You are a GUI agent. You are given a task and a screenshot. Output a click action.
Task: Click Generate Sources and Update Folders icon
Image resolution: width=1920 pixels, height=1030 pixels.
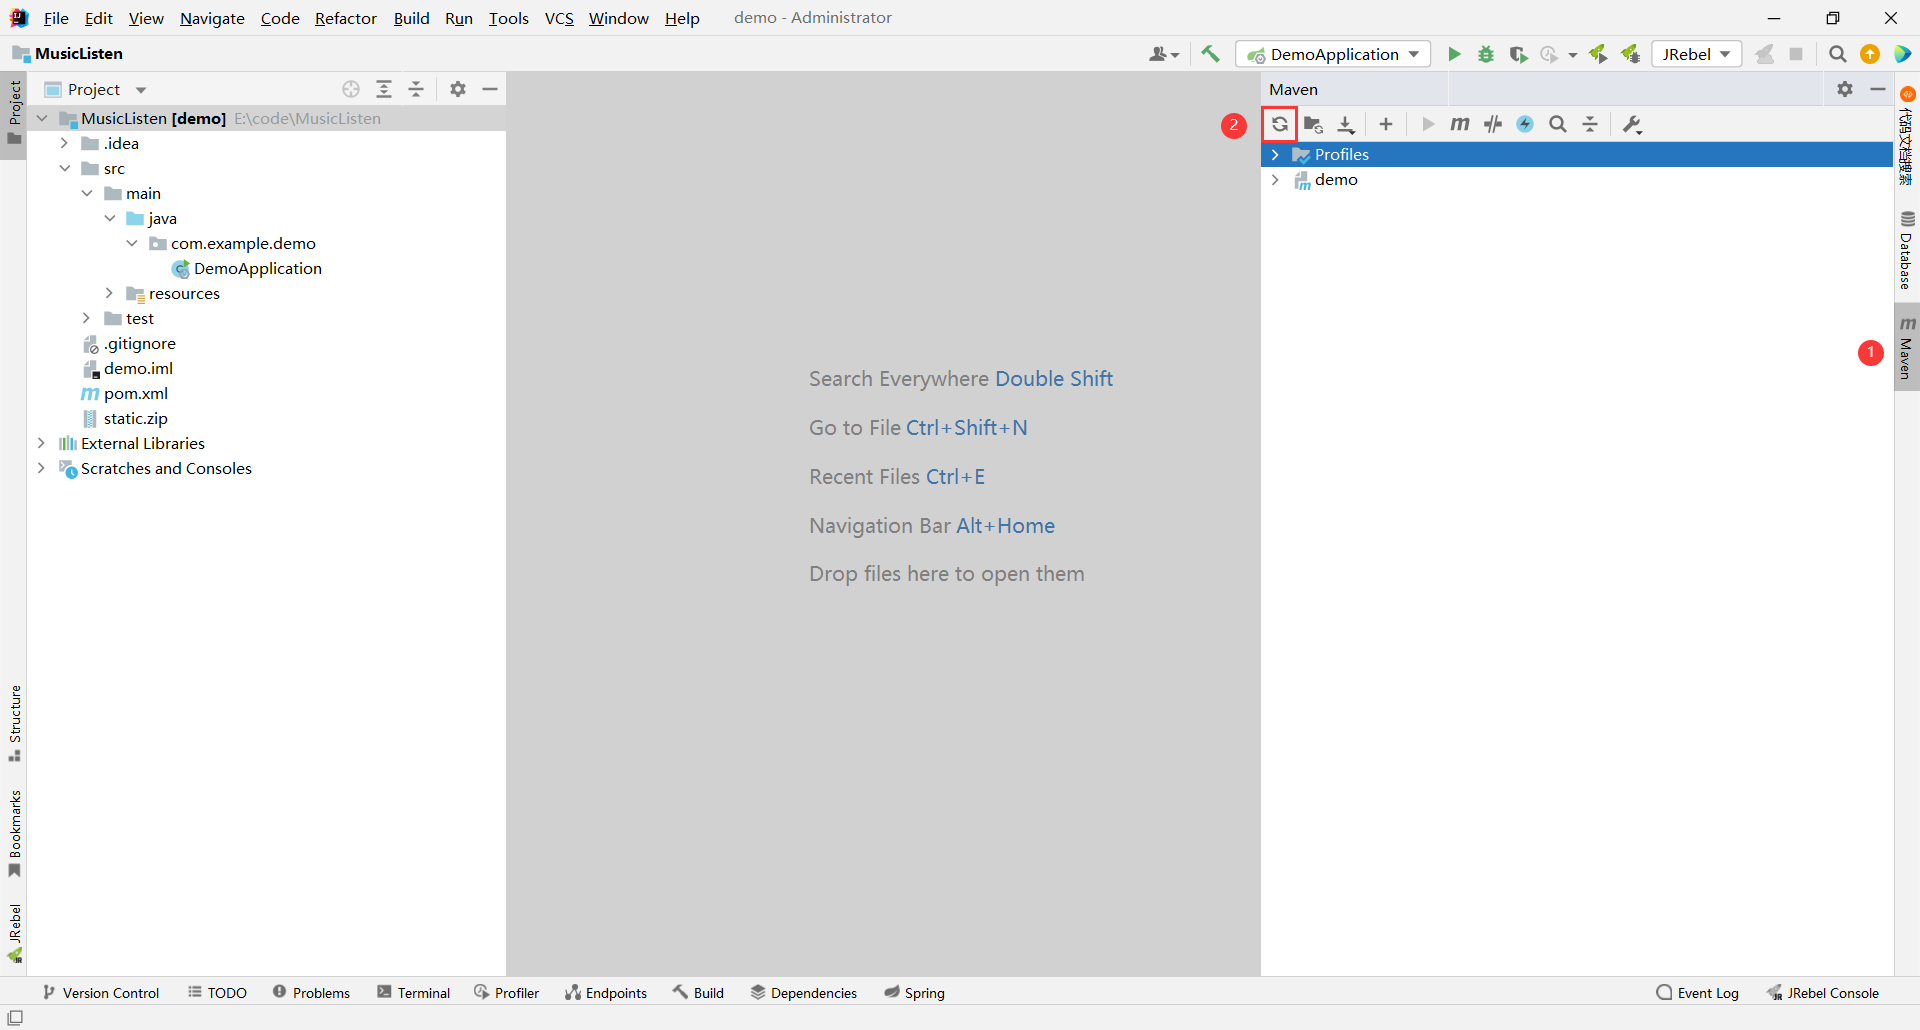tap(1313, 124)
